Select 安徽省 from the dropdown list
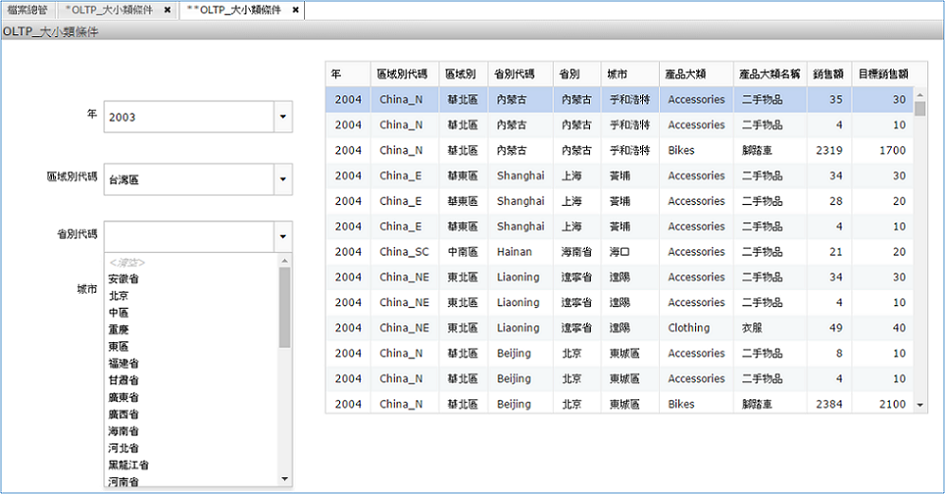Image resolution: width=945 pixels, height=494 pixels. [123, 279]
